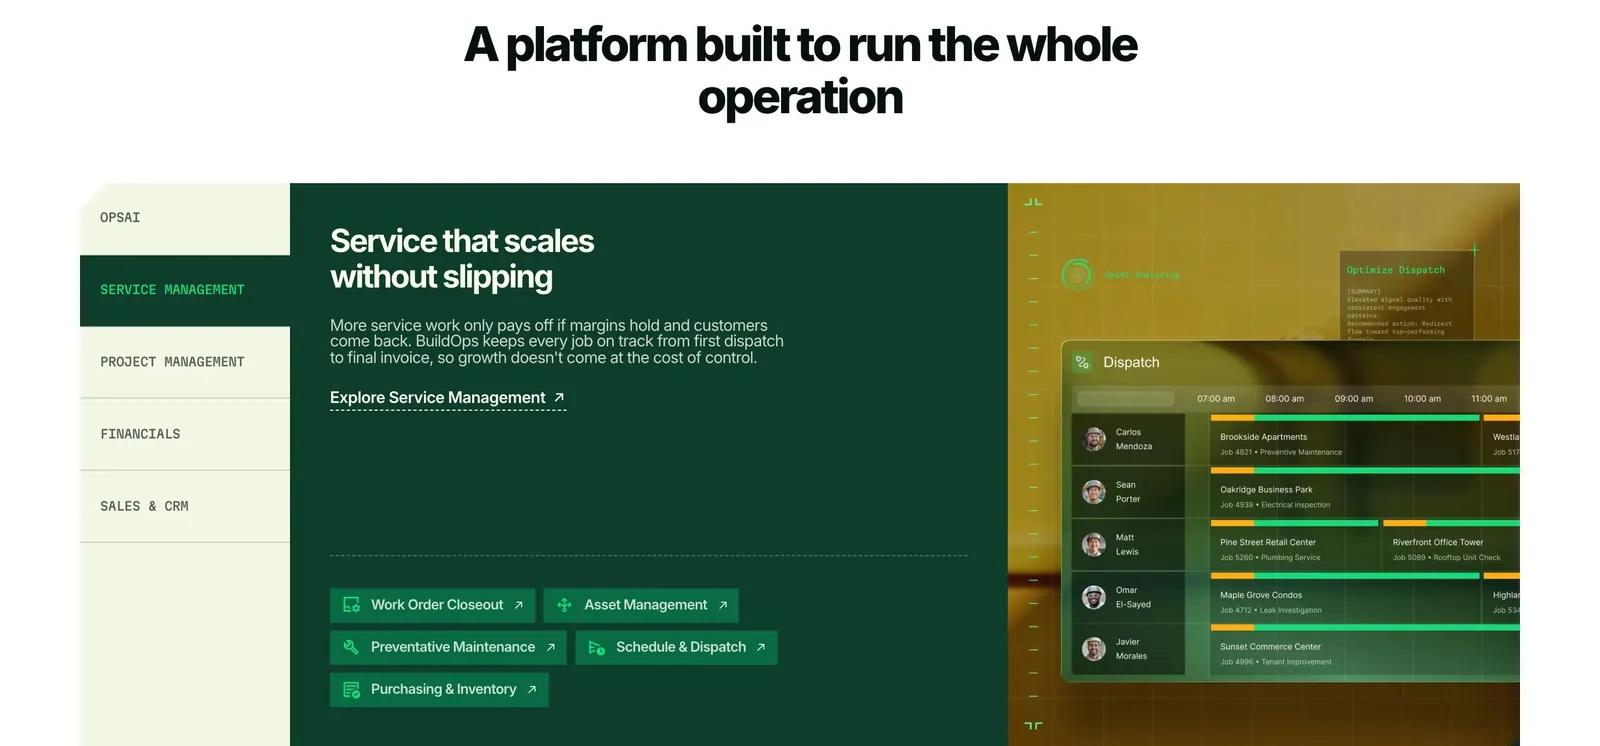
Task: Click the Schedule & Dispatch icon
Action: 596,647
